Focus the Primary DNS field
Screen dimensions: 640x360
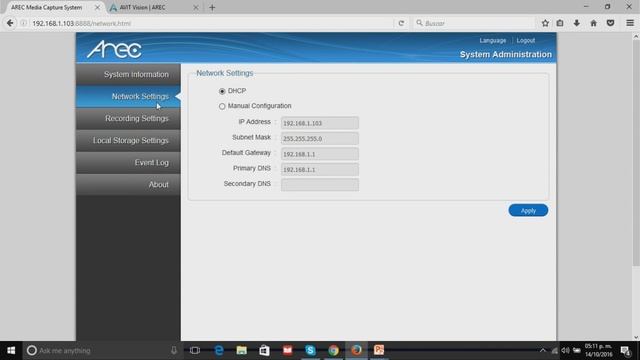[320, 169]
